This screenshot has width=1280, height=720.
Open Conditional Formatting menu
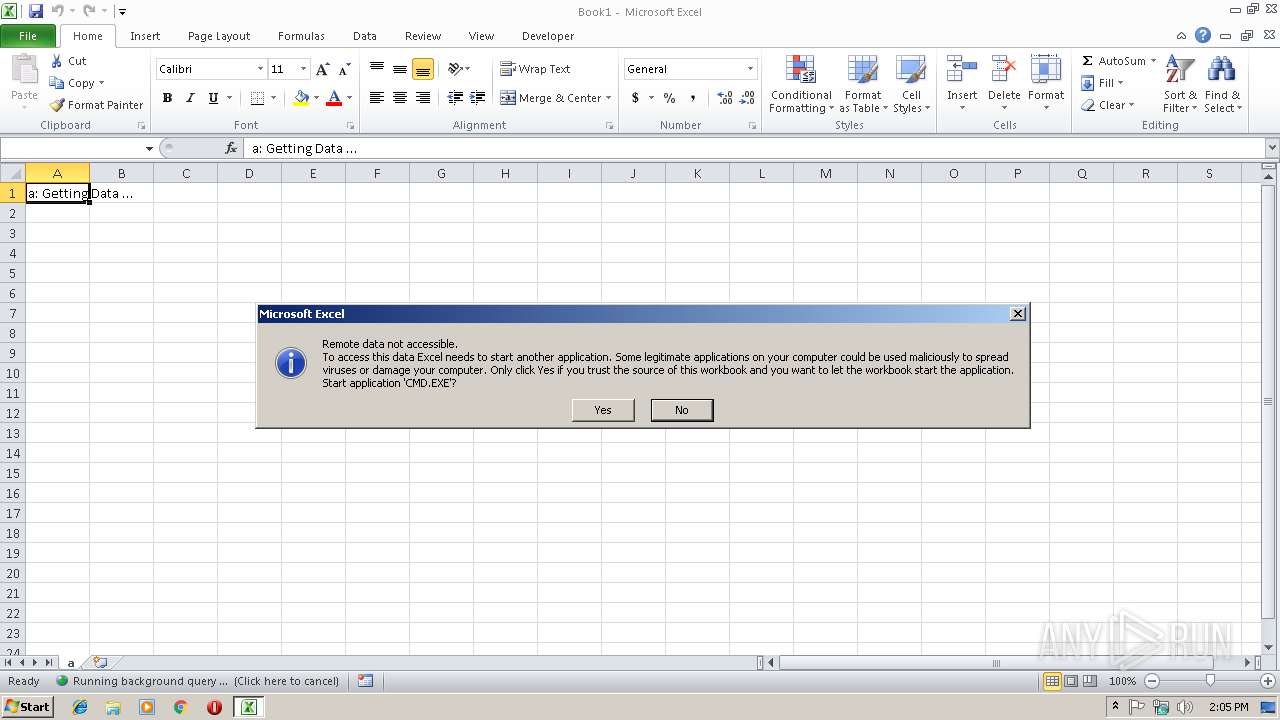[801, 84]
